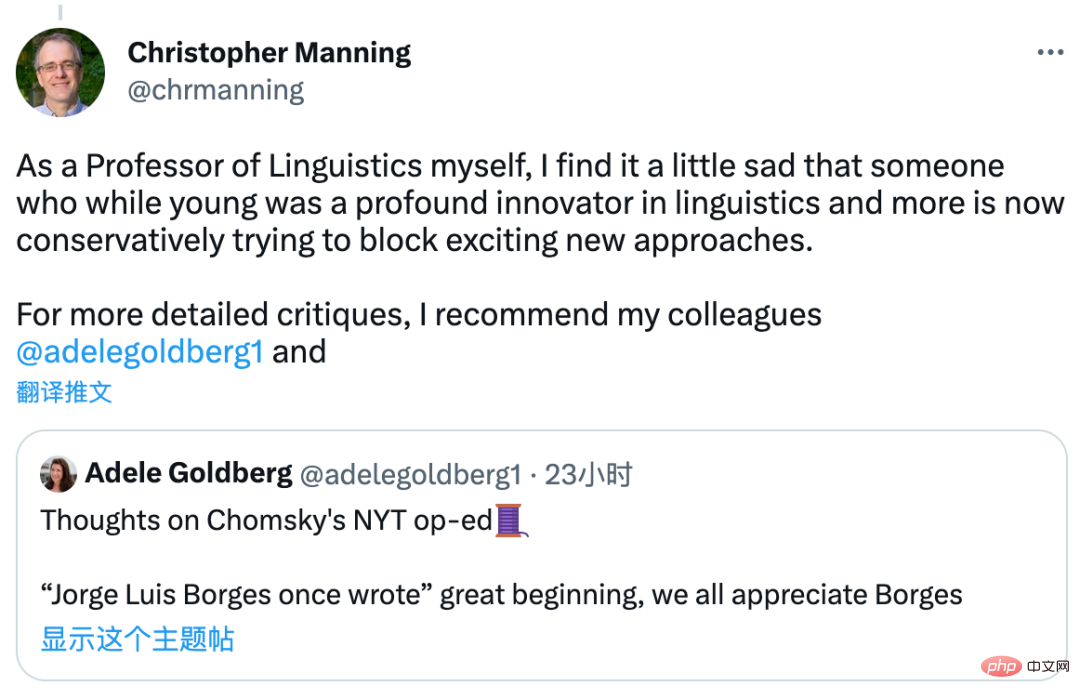Viewport: 1080px width, 699px height.
Task: Click the thread connector line above the avatar
Action: tap(60, 12)
